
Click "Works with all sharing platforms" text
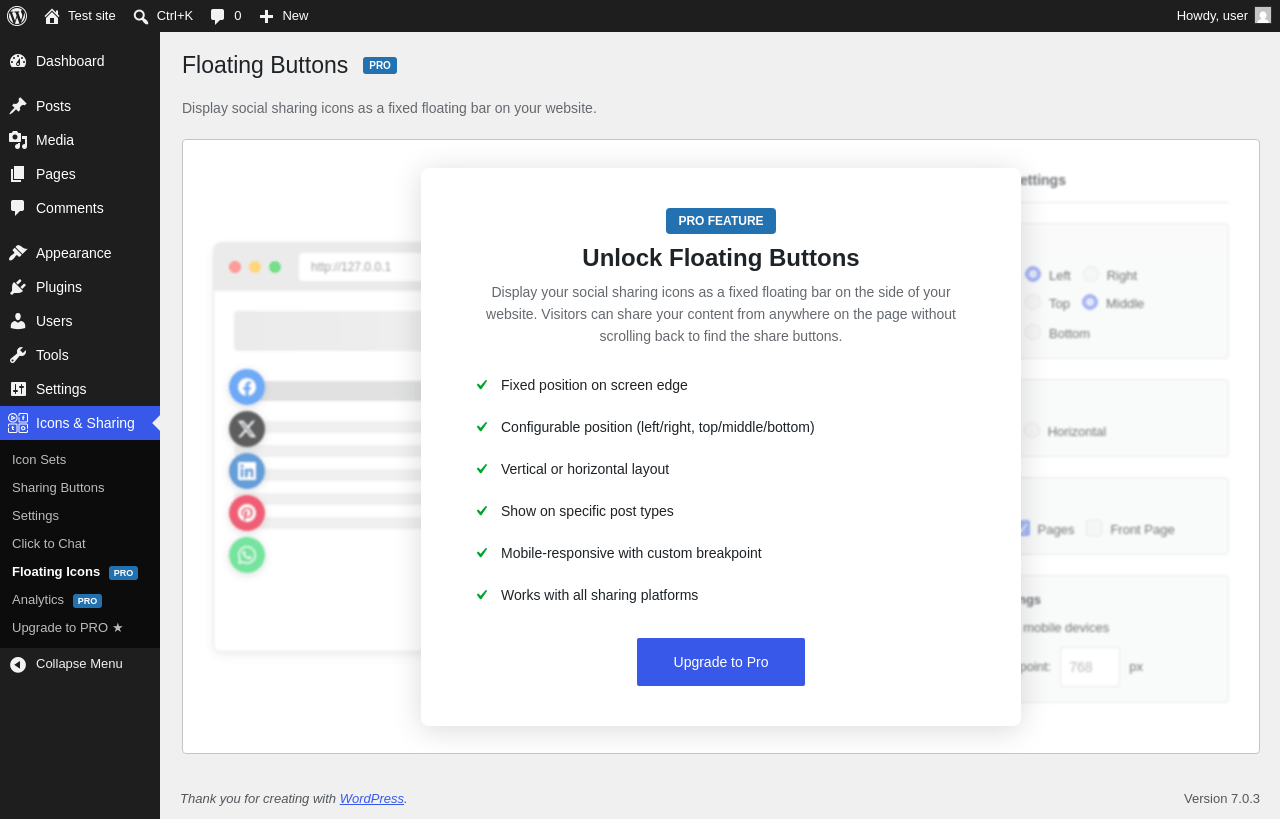click(599, 595)
